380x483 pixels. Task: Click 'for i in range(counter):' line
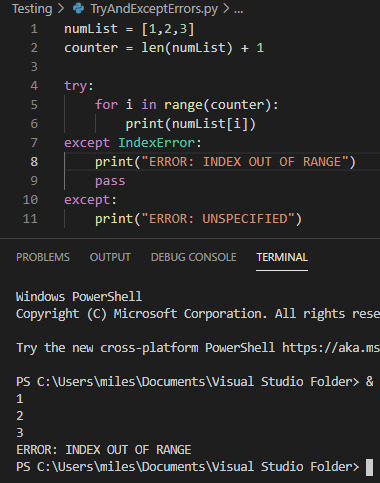tap(187, 105)
